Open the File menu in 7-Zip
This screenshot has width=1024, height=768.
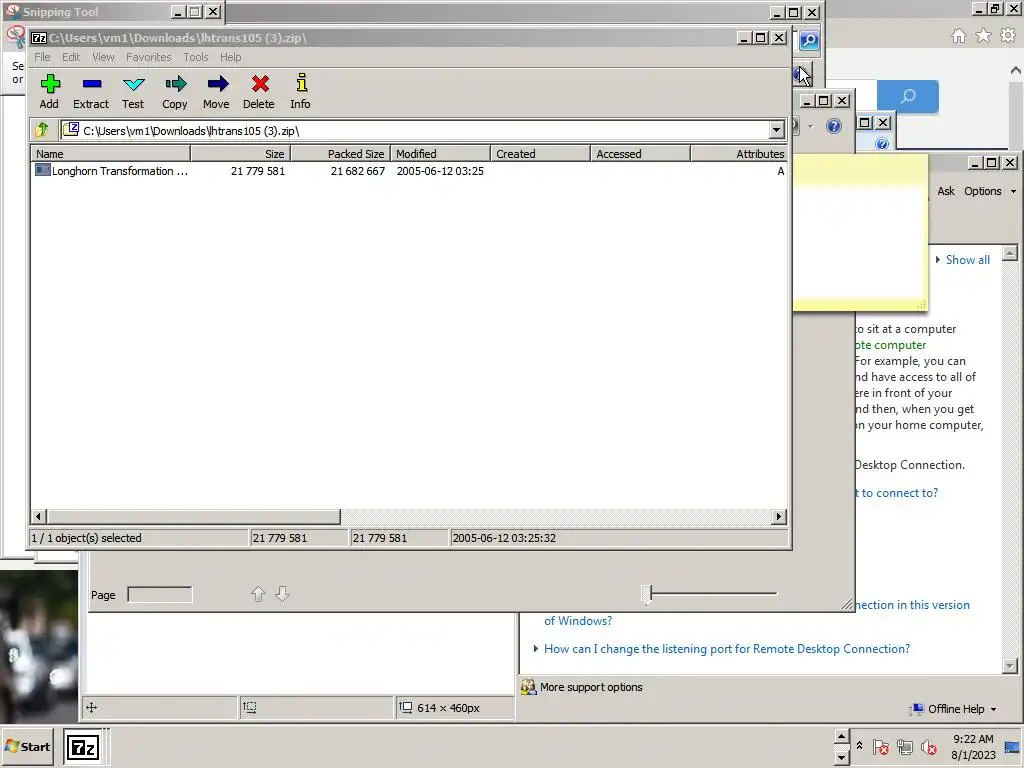tap(42, 57)
